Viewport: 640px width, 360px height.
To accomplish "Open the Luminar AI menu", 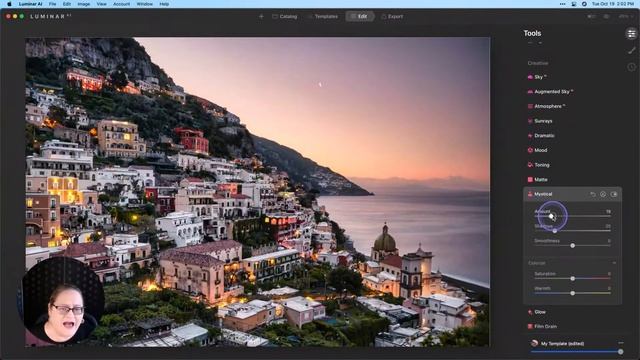I will (x=30, y=4).
